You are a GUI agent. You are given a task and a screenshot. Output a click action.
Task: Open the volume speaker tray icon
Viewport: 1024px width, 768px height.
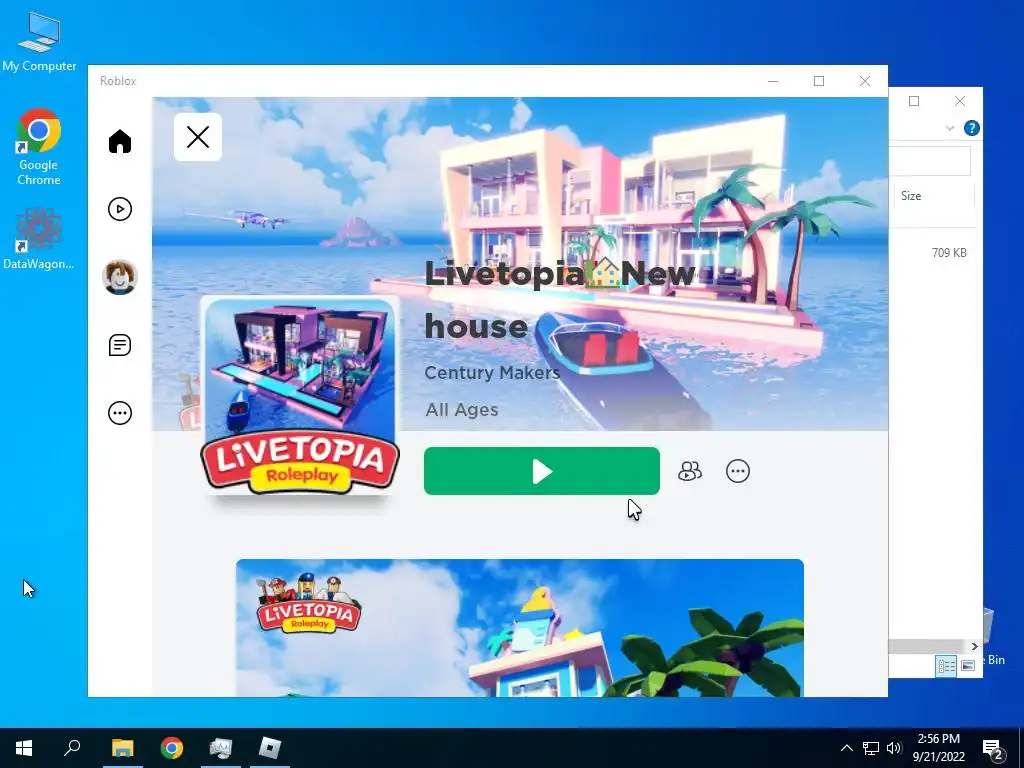pos(894,748)
